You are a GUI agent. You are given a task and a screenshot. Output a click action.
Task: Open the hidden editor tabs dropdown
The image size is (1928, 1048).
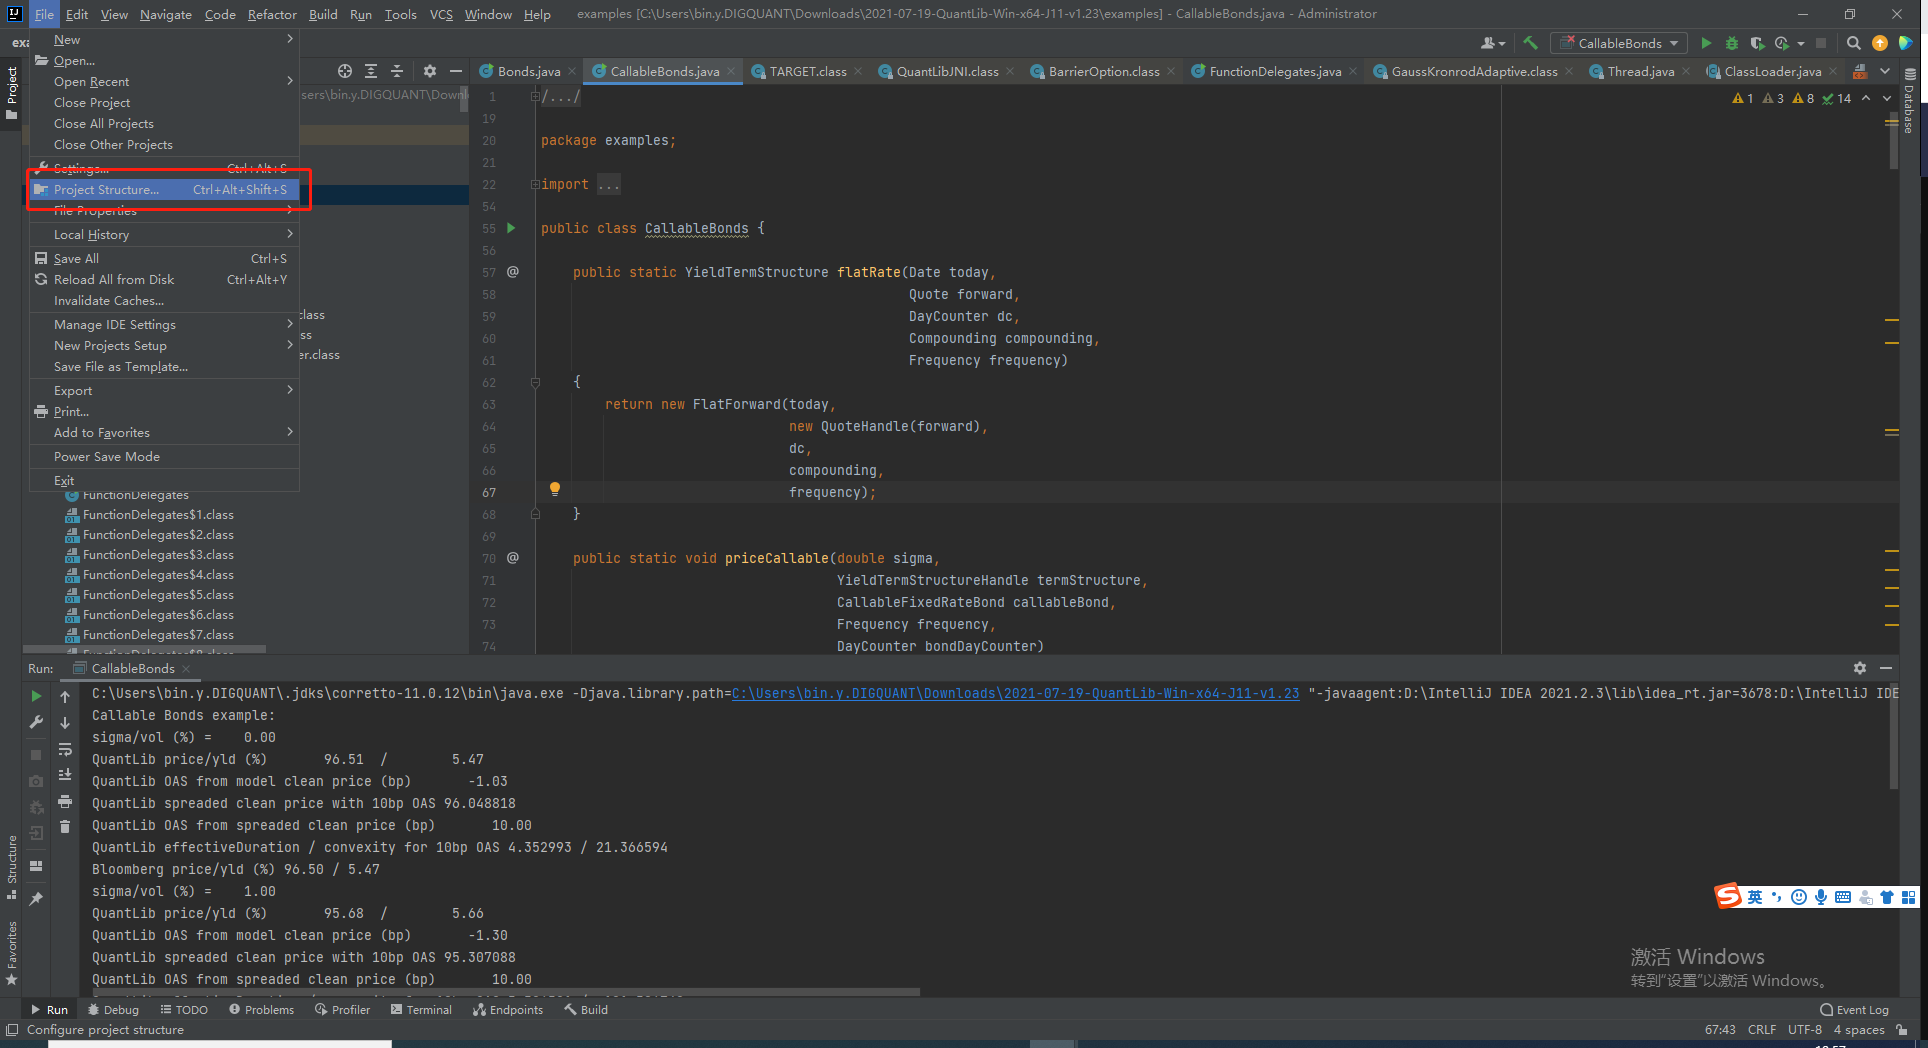[1887, 71]
